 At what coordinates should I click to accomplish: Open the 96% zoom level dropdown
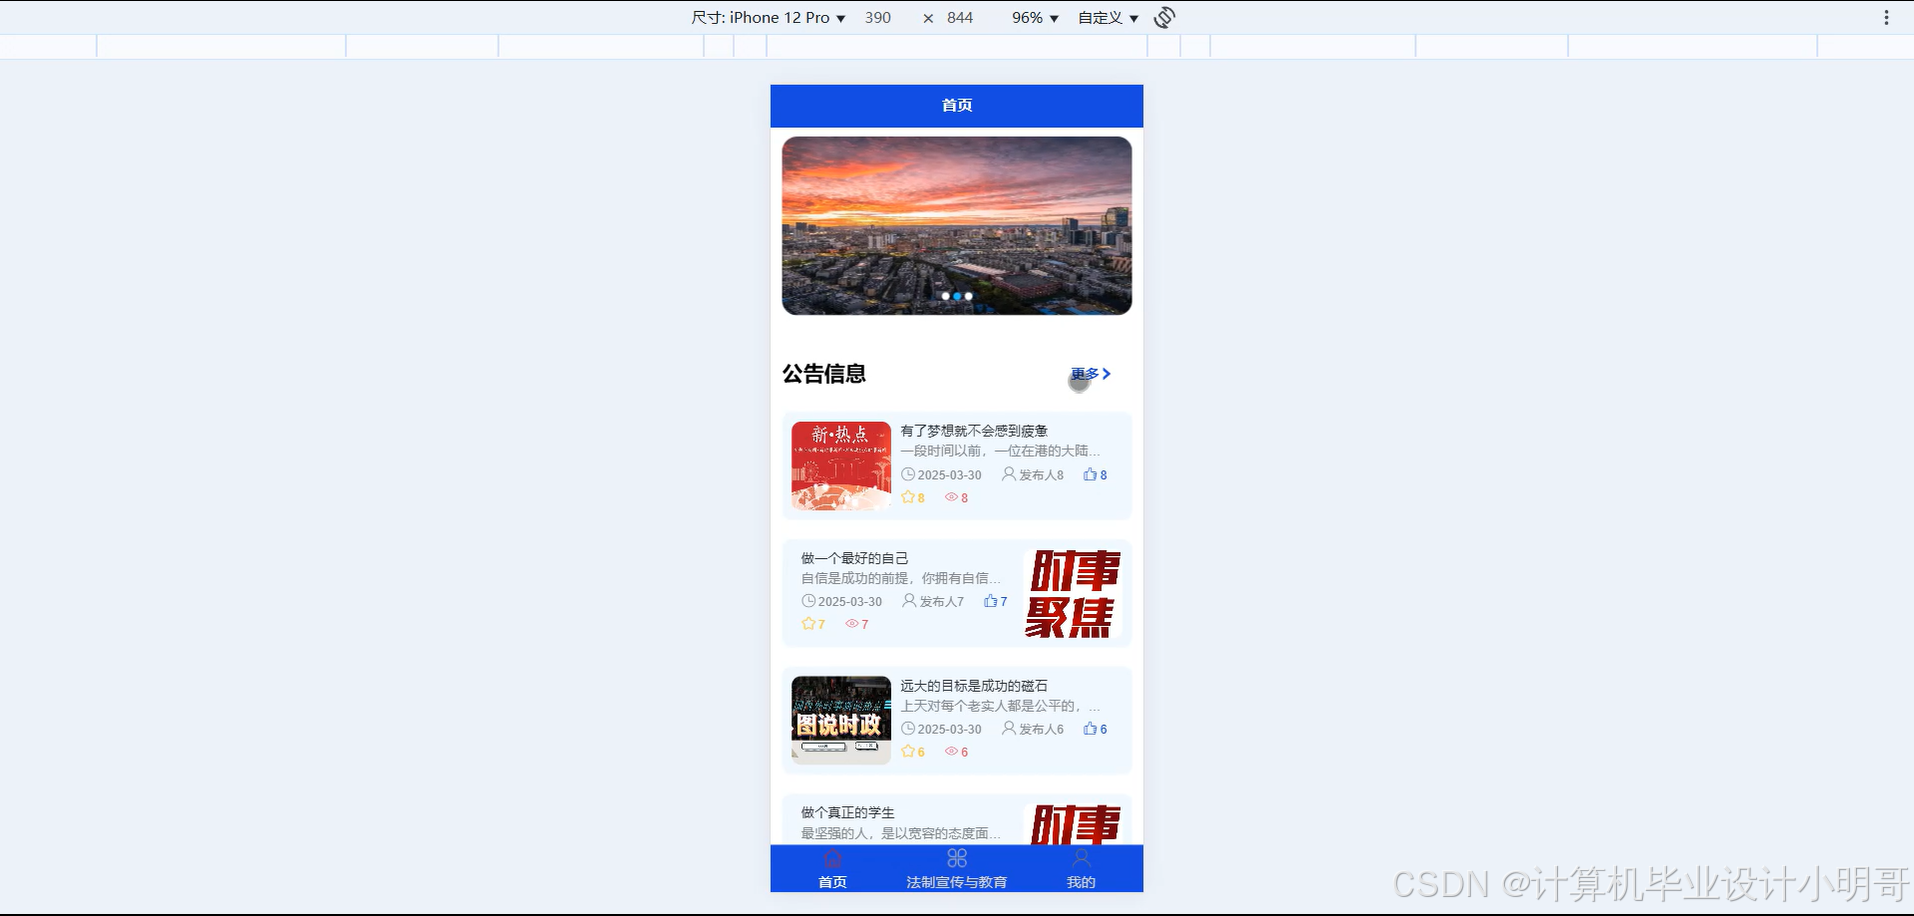point(1033,17)
